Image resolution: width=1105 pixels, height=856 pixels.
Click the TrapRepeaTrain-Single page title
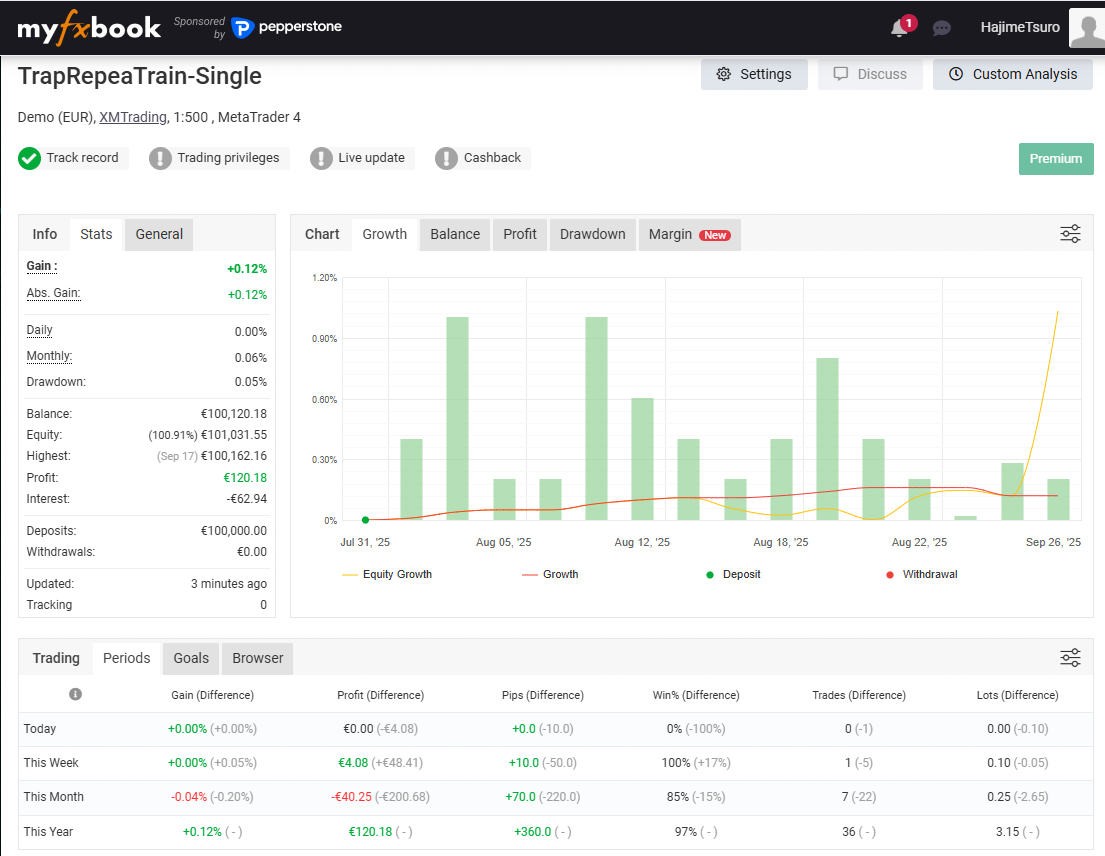coord(140,76)
